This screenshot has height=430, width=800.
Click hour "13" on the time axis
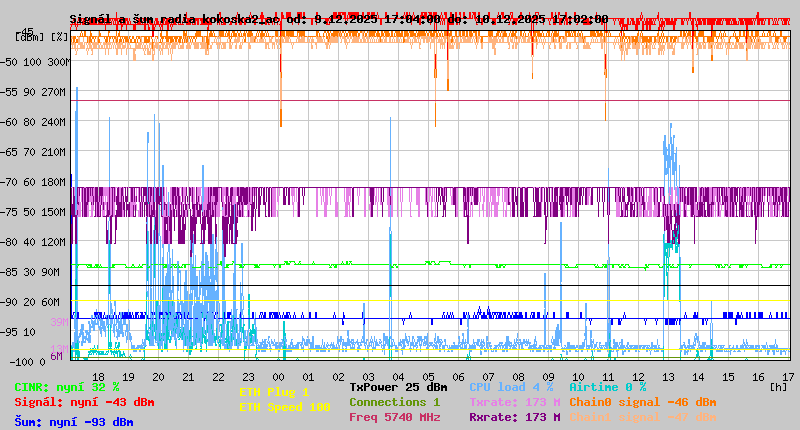[668, 377]
